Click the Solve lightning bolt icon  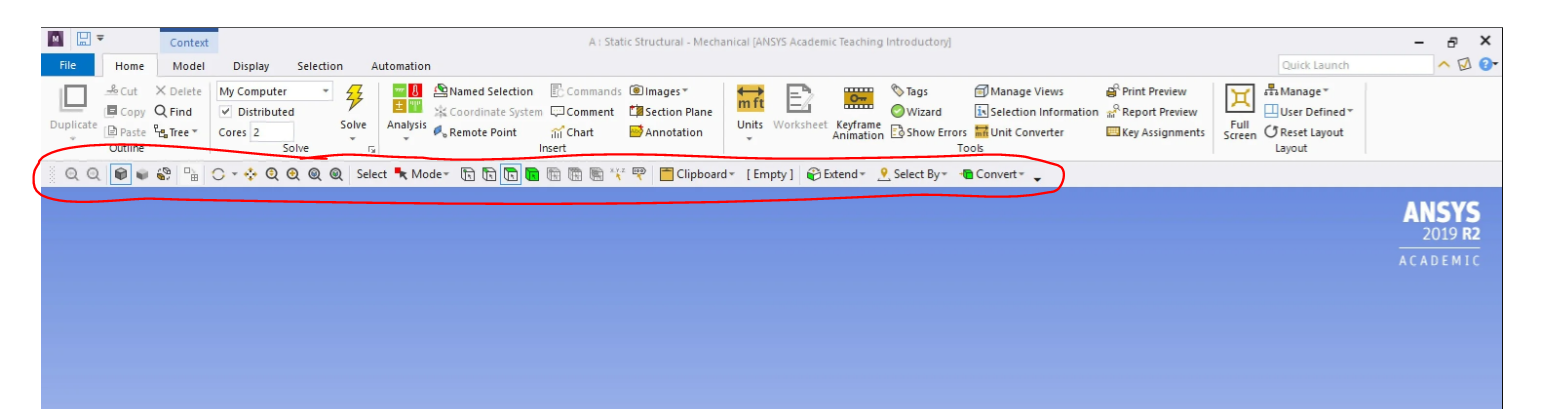[x=354, y=98]
